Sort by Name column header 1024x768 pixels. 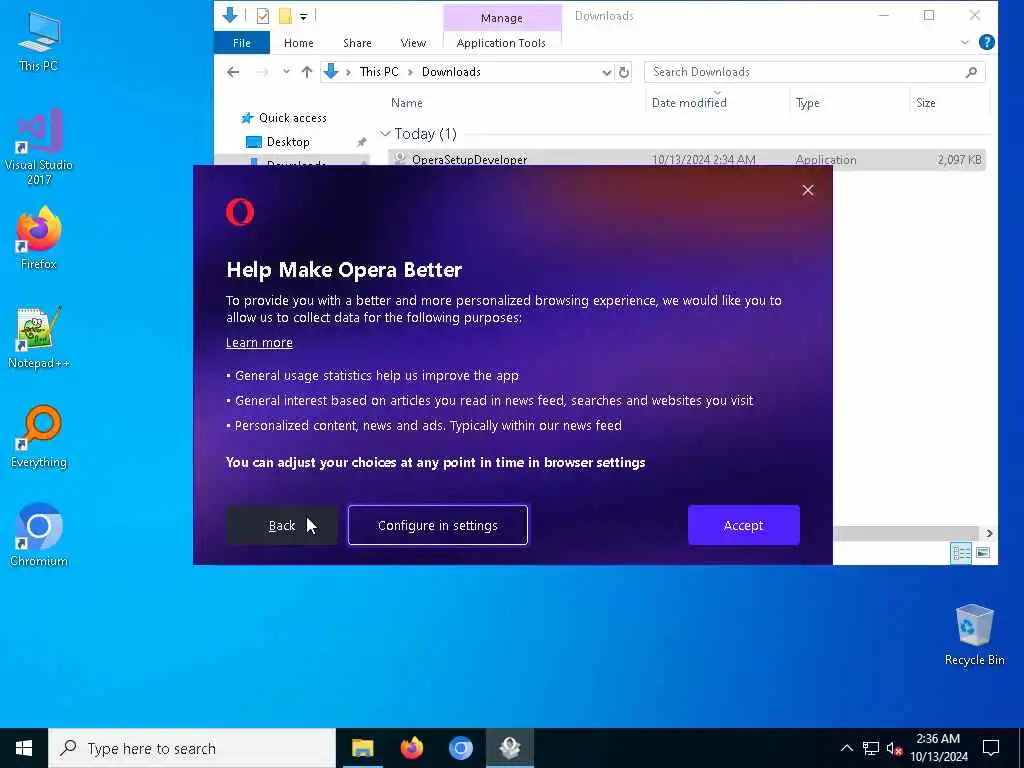(x=407, y=103)
